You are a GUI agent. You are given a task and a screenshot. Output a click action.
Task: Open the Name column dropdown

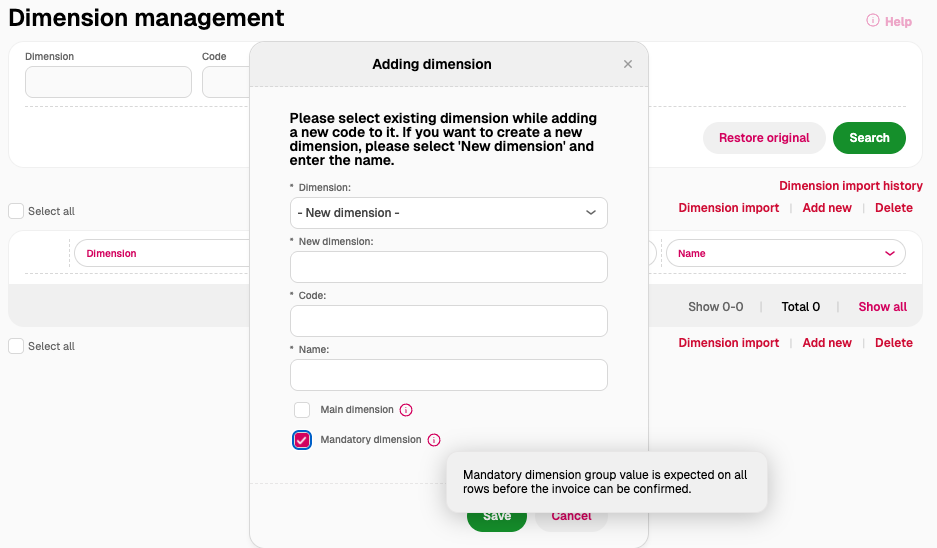point(785,254)
